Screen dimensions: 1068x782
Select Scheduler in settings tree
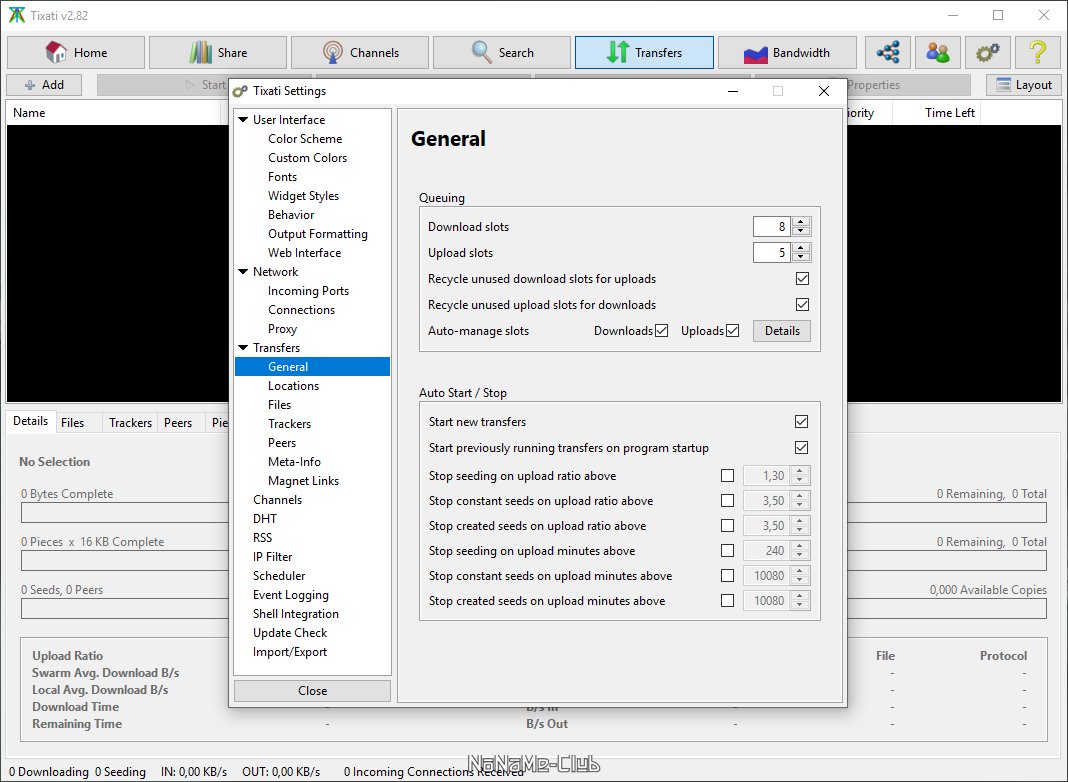[279, 576]
